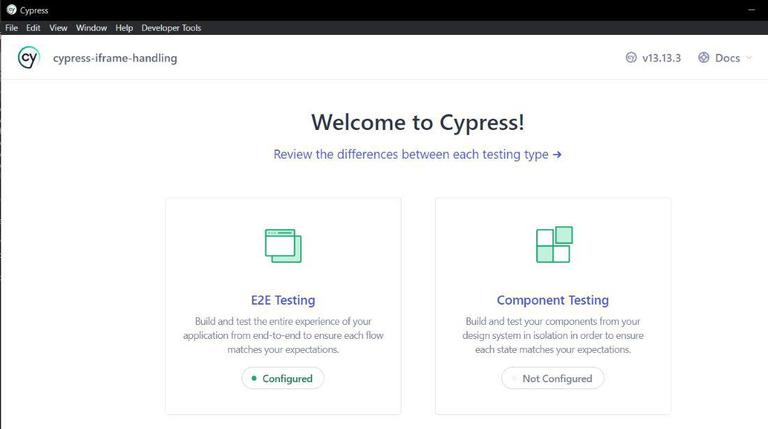768x429 pixels.
Task: Review the differences between testing types link
Action: pos(417,154)
